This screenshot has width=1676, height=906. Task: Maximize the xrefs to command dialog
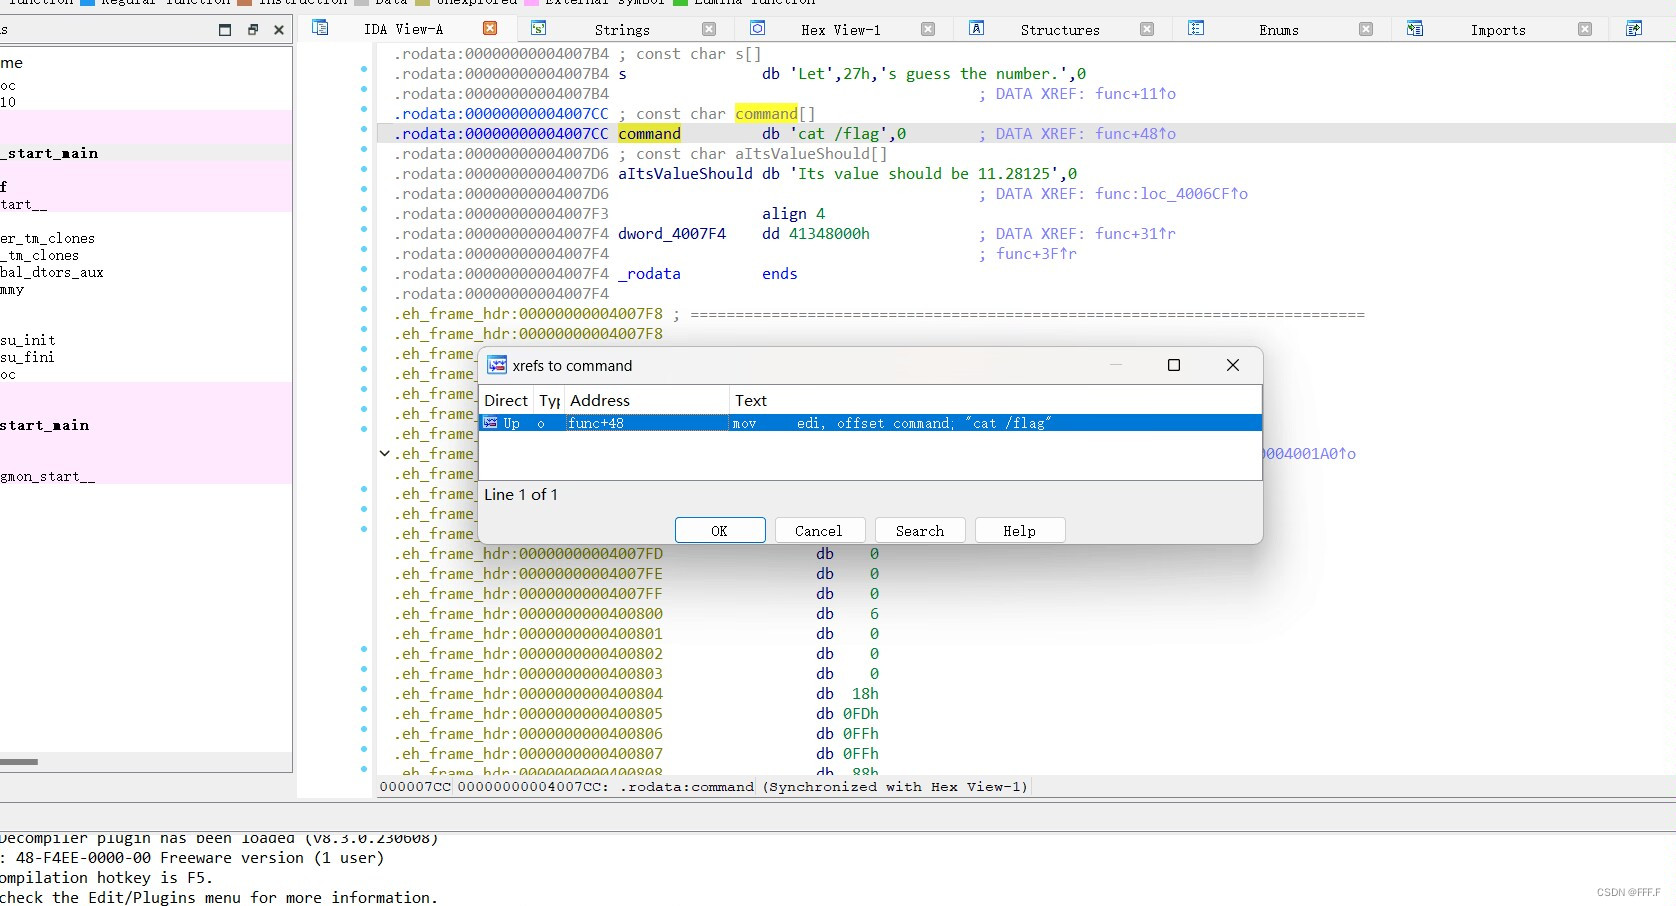tap(1174, 365)
